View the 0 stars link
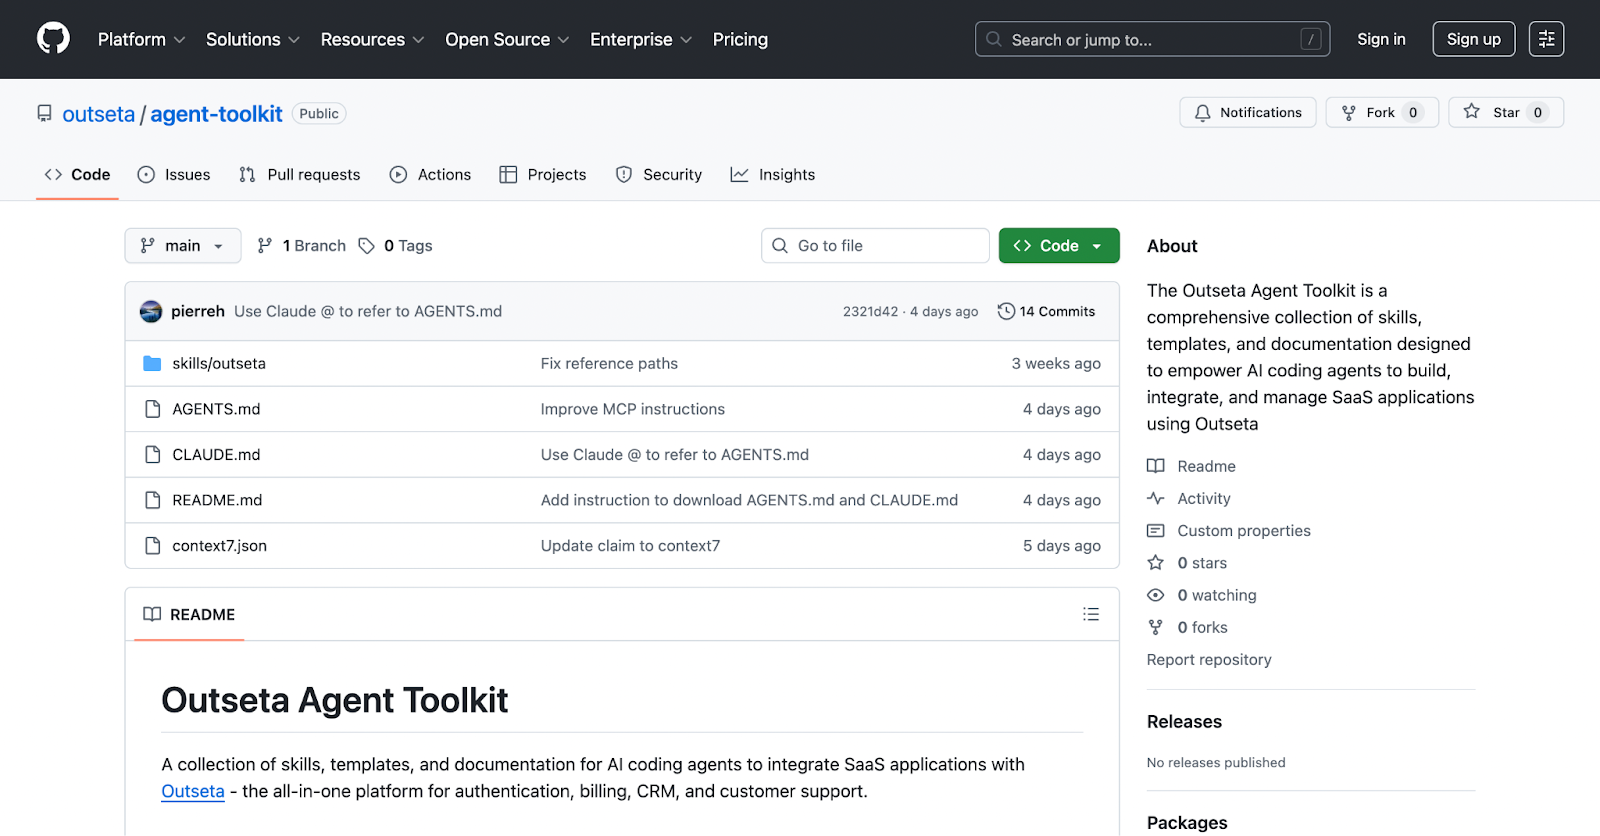The height and width of the screenshot is (836, 1600). coord(1202,563)
